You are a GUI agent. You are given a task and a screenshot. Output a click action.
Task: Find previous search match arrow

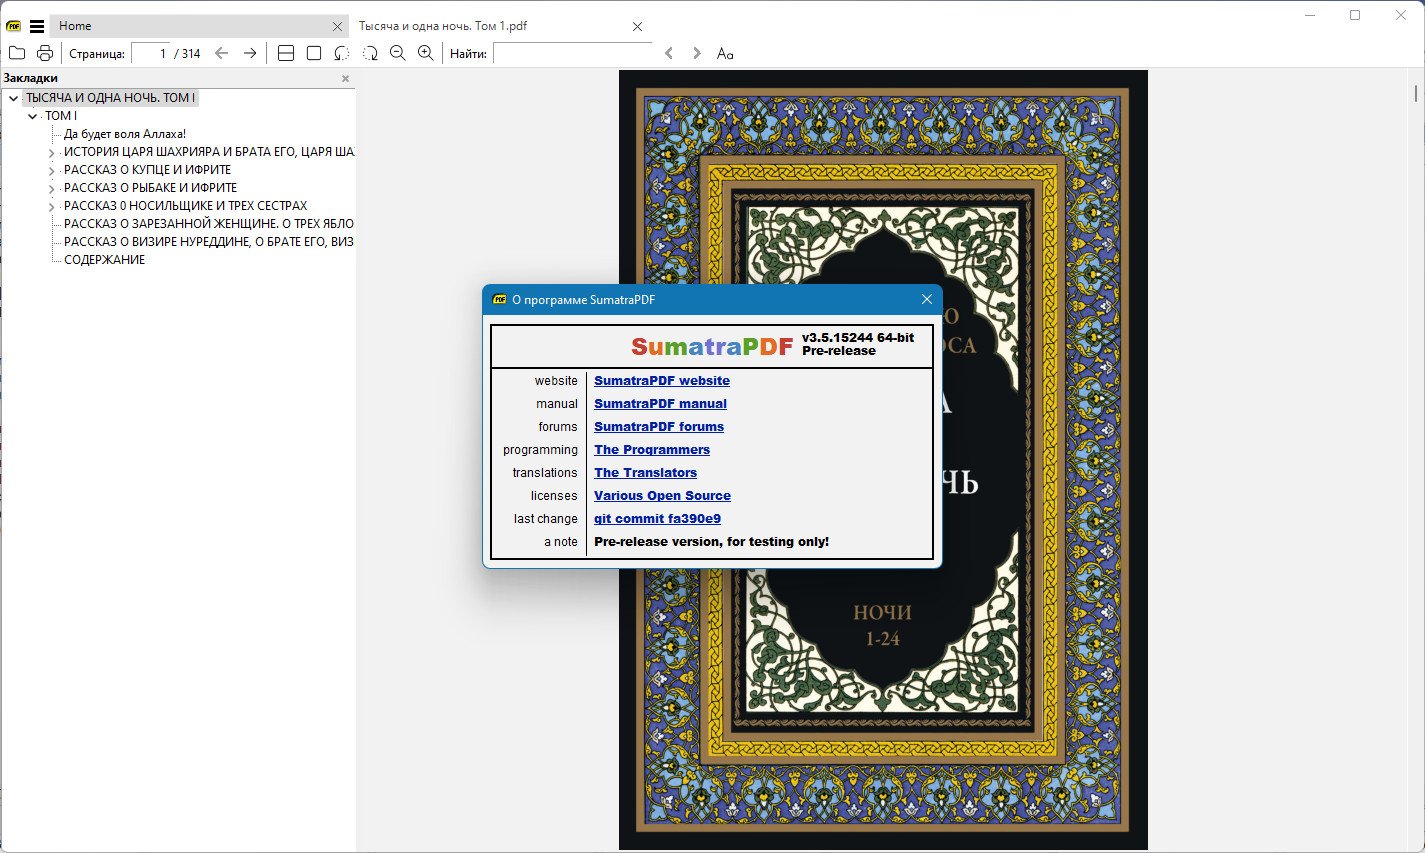pos(669,53)
